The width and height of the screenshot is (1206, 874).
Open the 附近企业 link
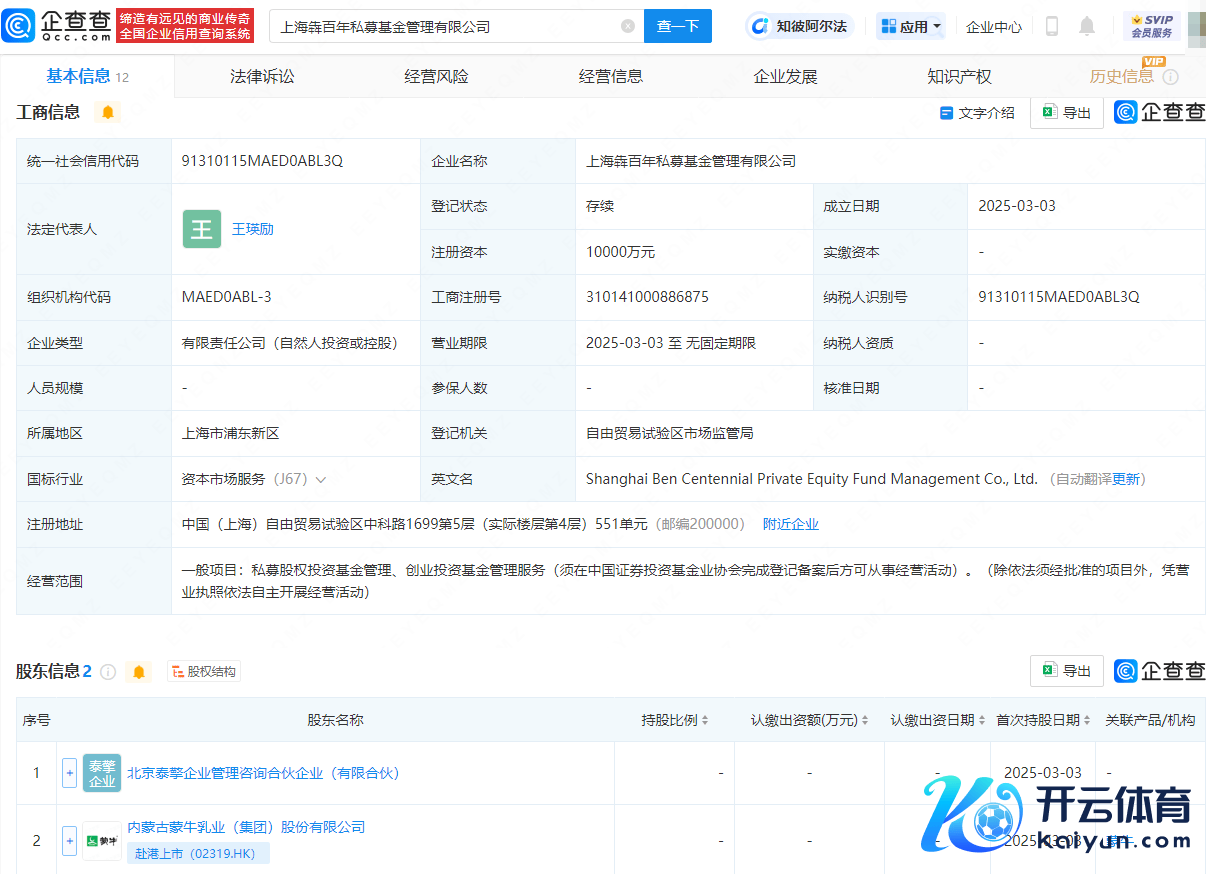tap(790, 524)
